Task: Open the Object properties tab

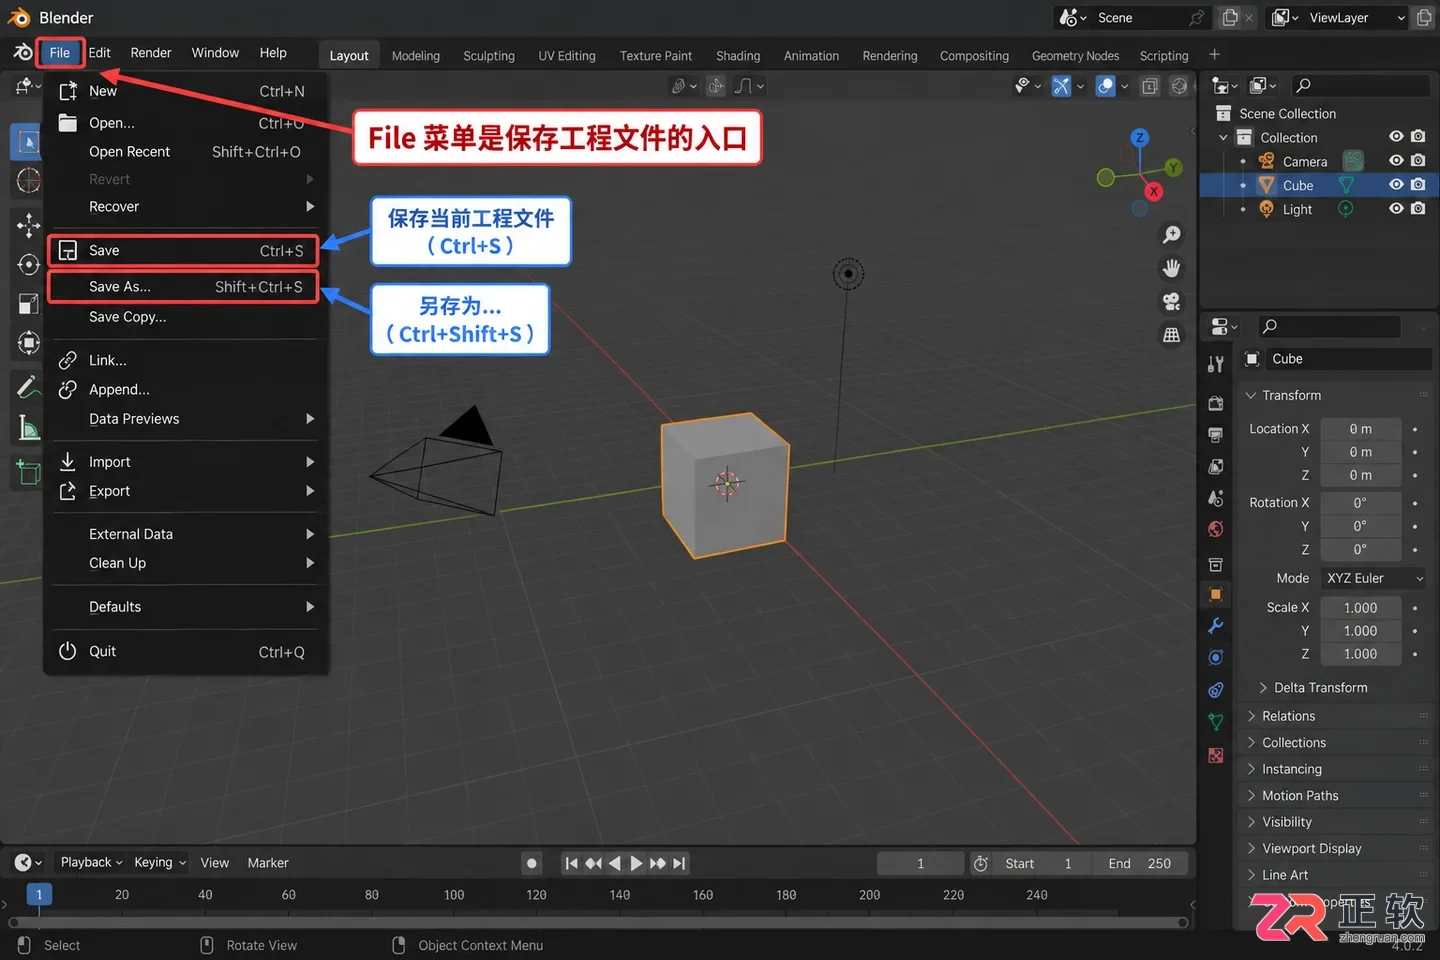Action: point(1216,594)
